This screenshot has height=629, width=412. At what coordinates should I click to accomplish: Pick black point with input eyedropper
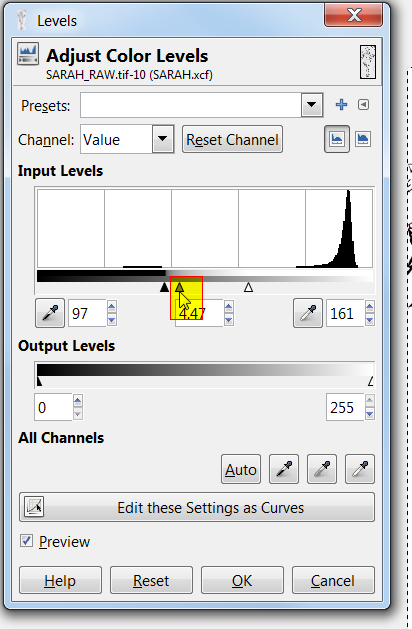pos(50,313)
